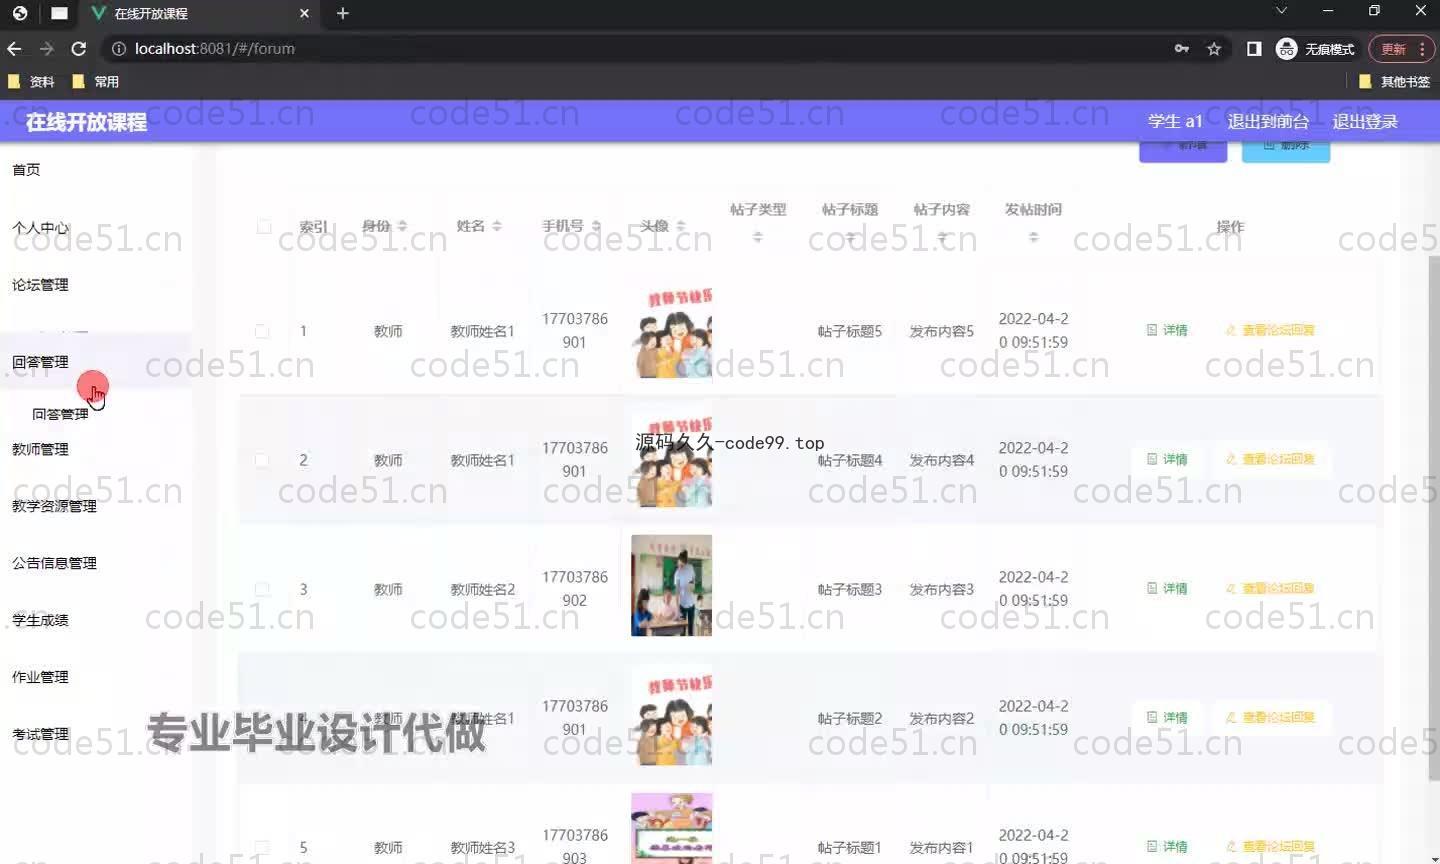Viewport: 1440px width, 864px height.
Task: Click the 在线开放课程 header title
Action: (86, 122)
